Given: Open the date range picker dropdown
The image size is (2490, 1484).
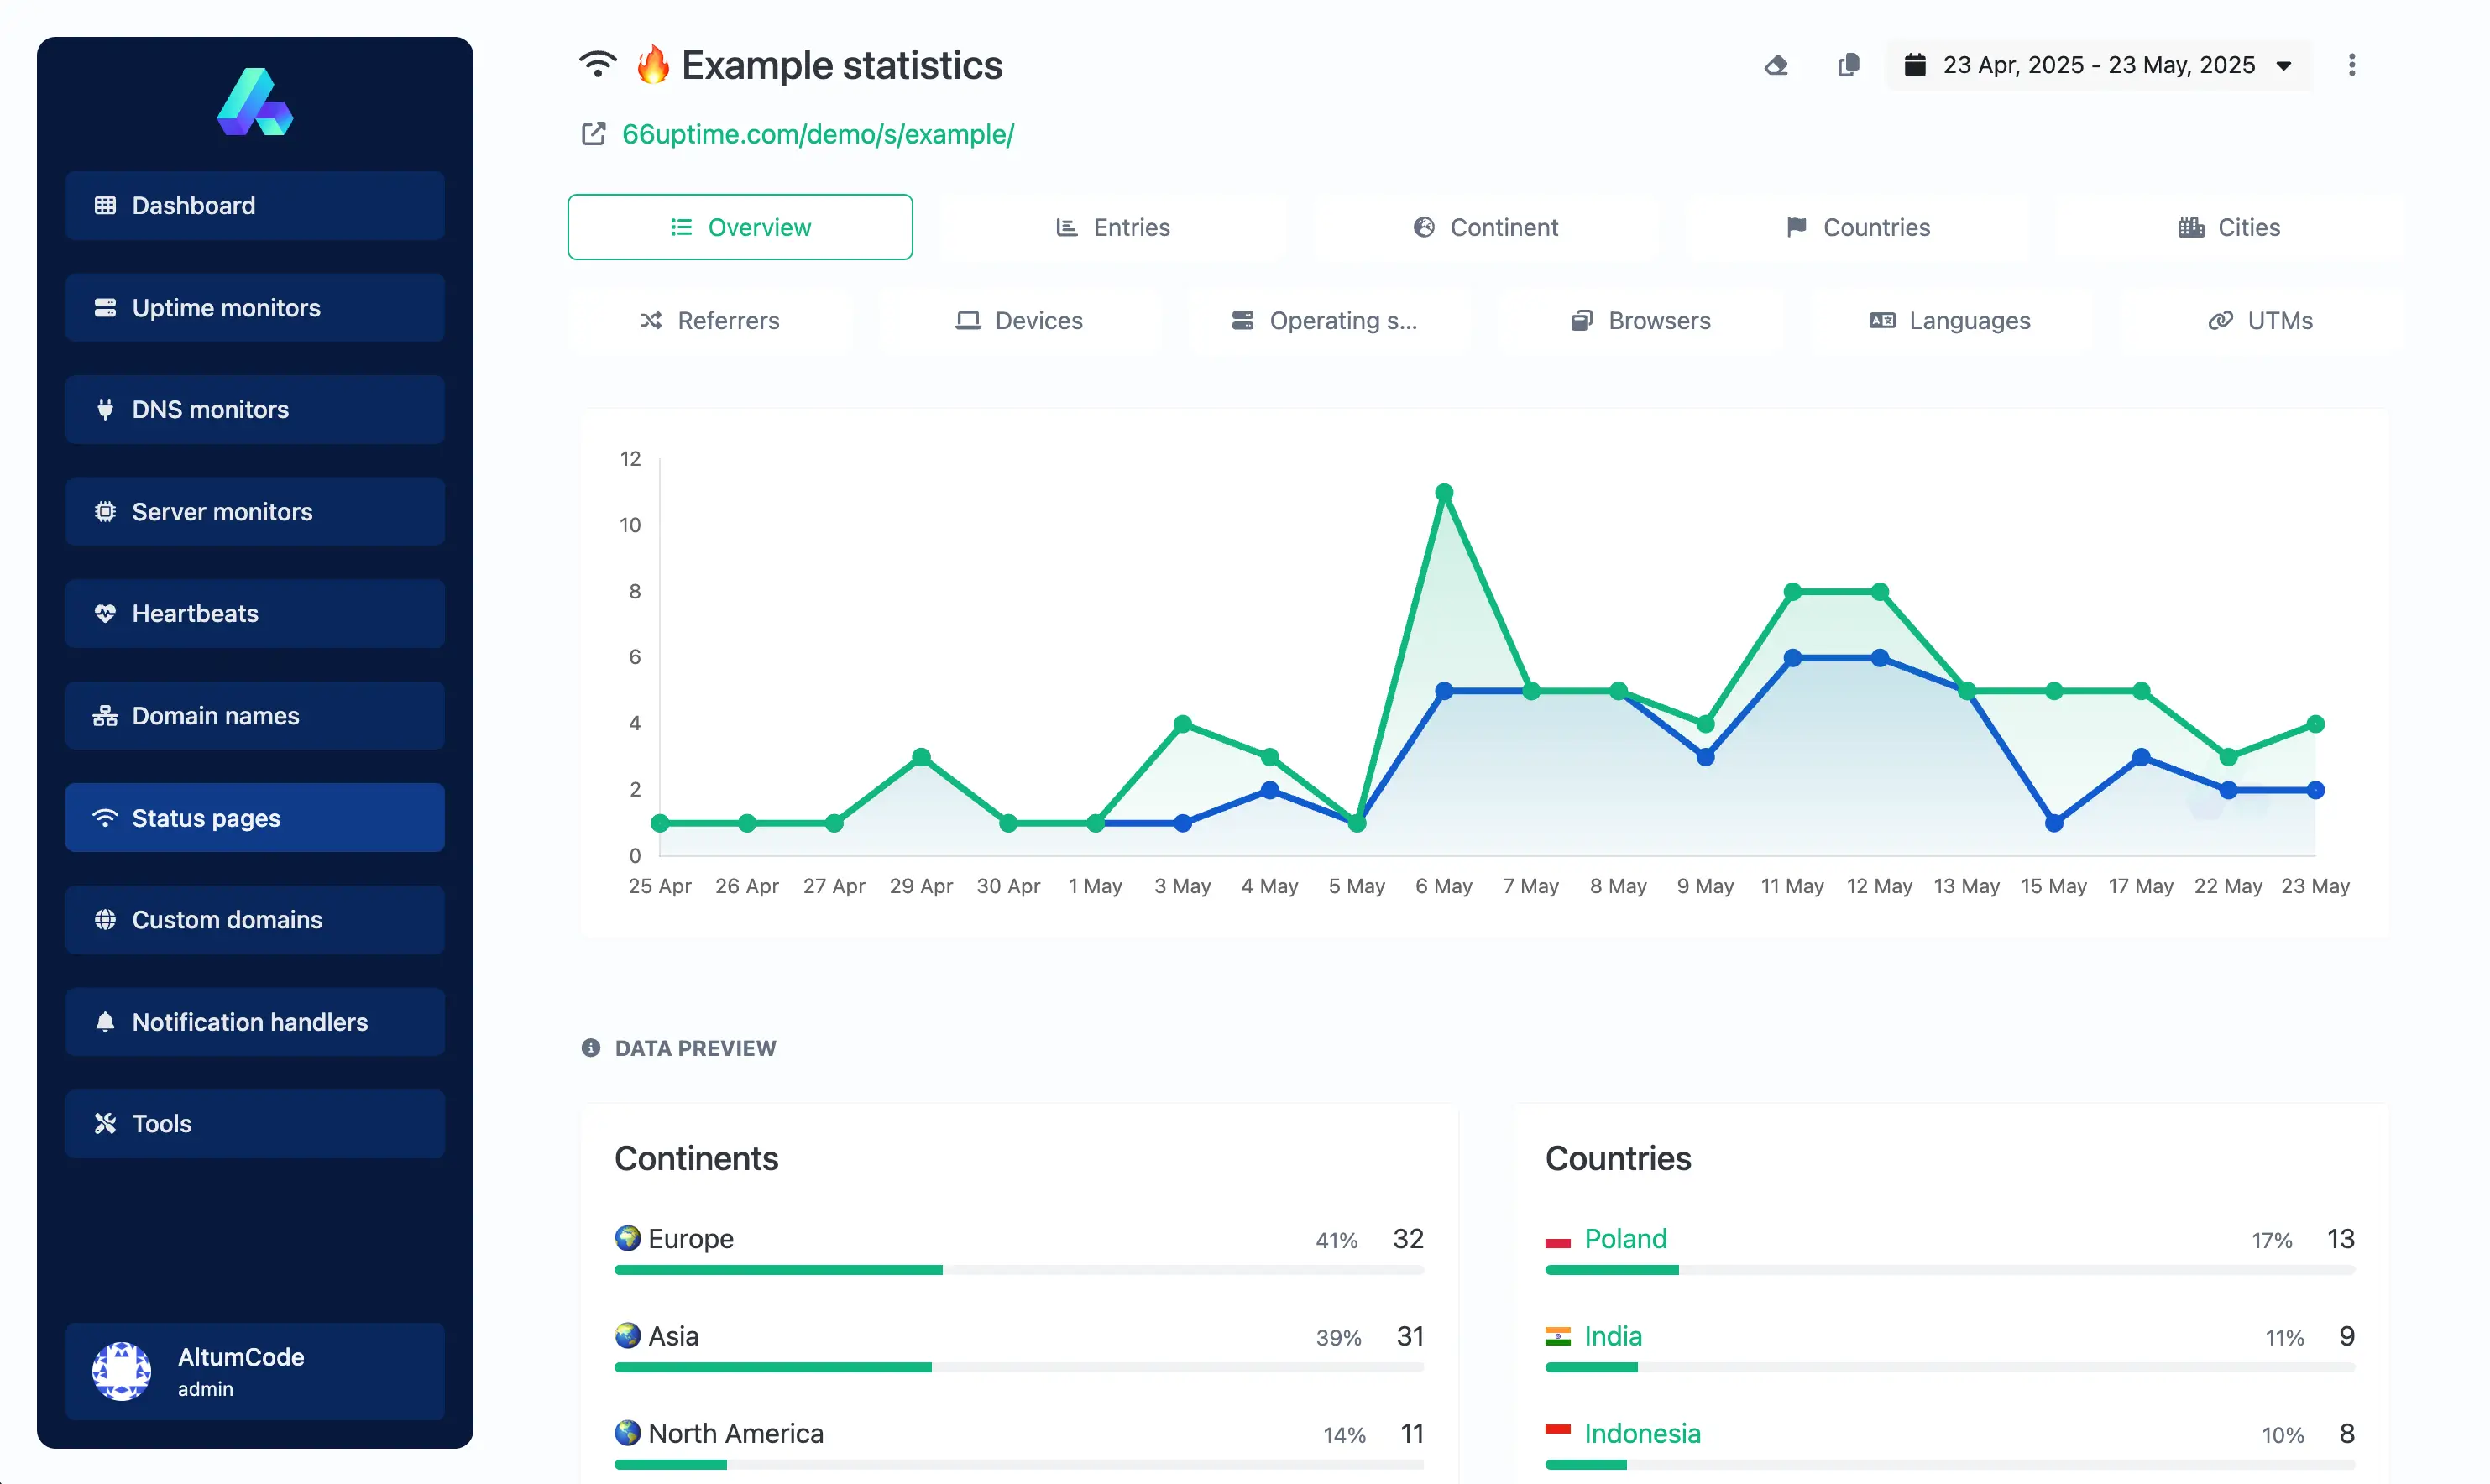Looking at the screenshot, I should pos(2098,65).
